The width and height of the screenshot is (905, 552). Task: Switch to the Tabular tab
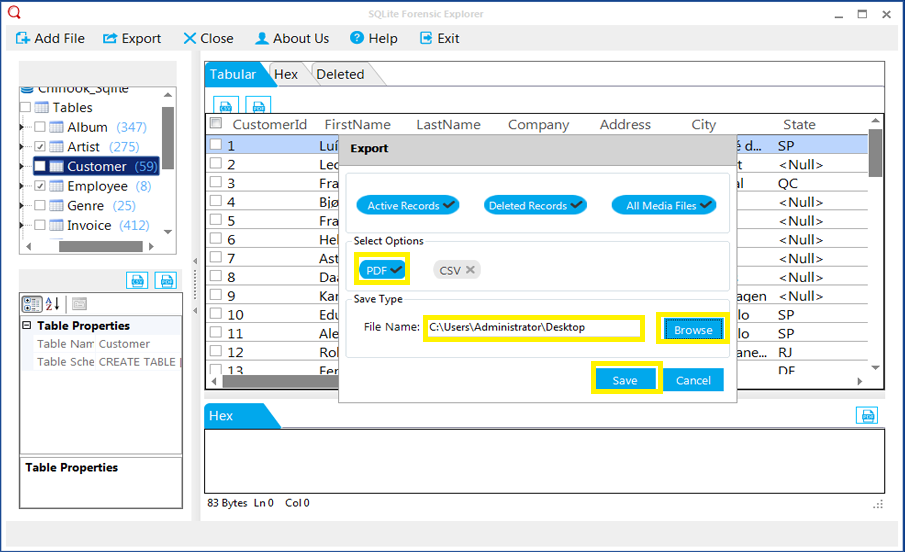(233, 74)
